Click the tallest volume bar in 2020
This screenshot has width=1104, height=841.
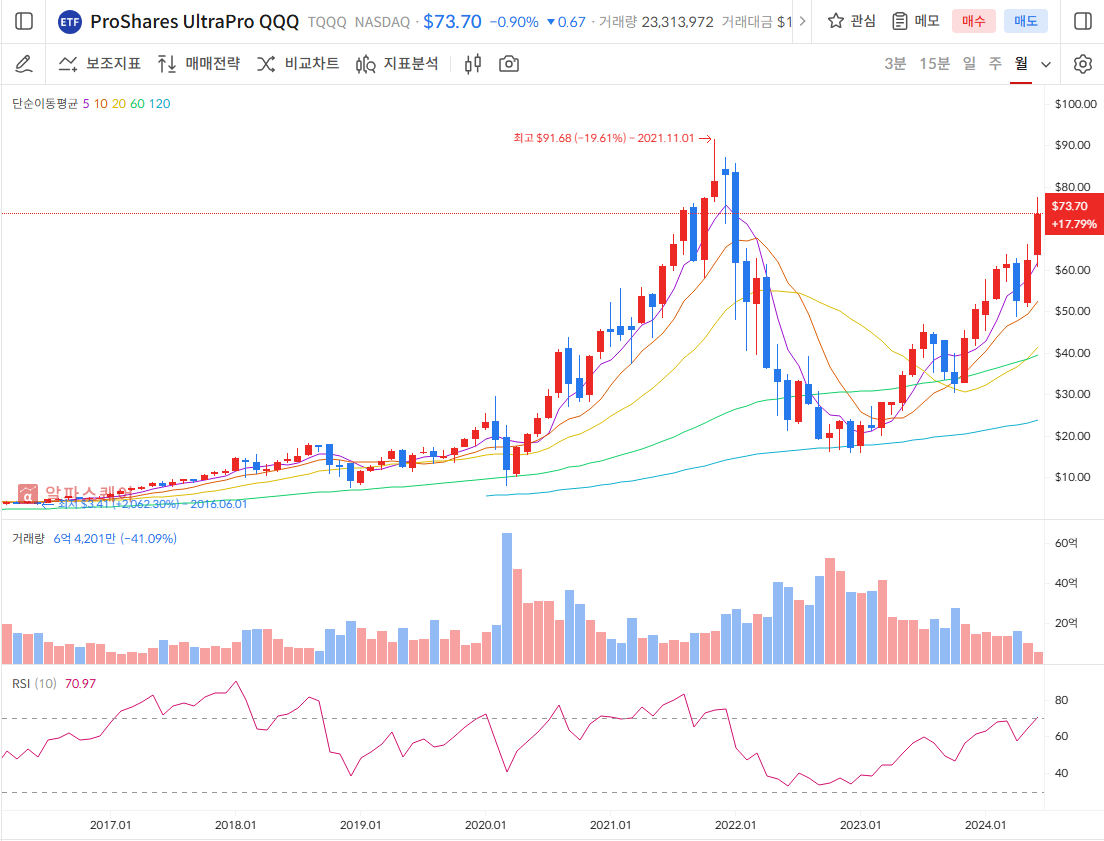507,598
